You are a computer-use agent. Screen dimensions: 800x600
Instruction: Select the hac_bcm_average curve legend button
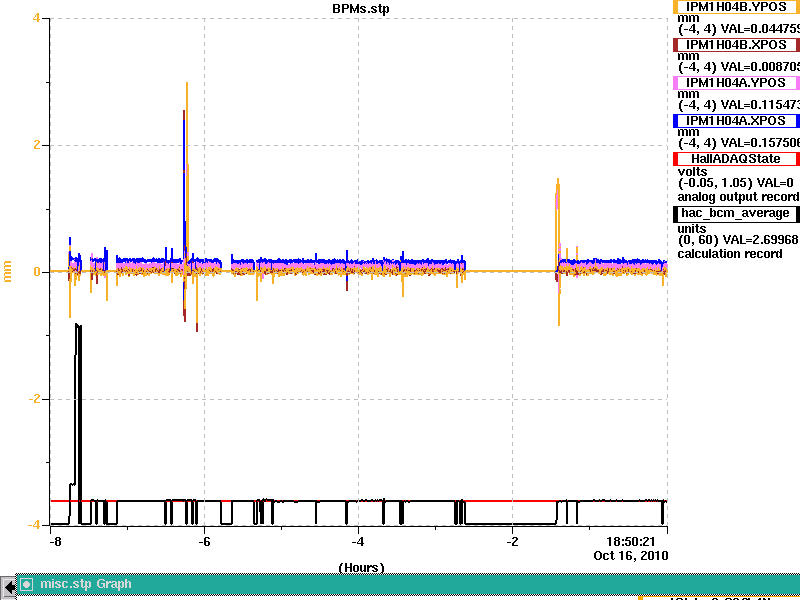(x=736, y=213)
